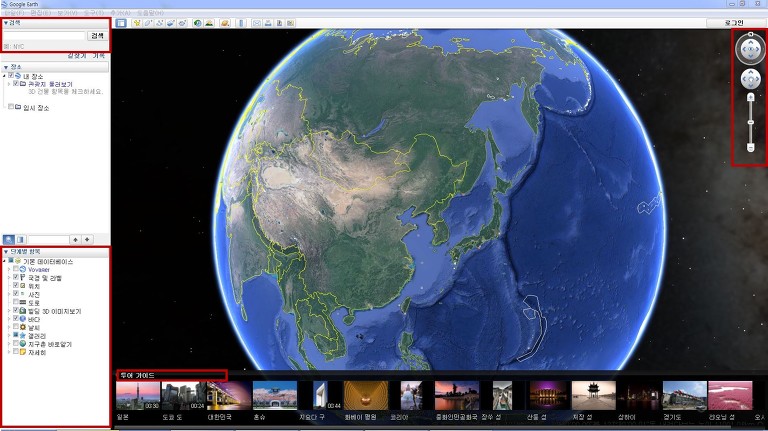Click the 기록 link
768x431 pixels.
click(x=99, y=56)
